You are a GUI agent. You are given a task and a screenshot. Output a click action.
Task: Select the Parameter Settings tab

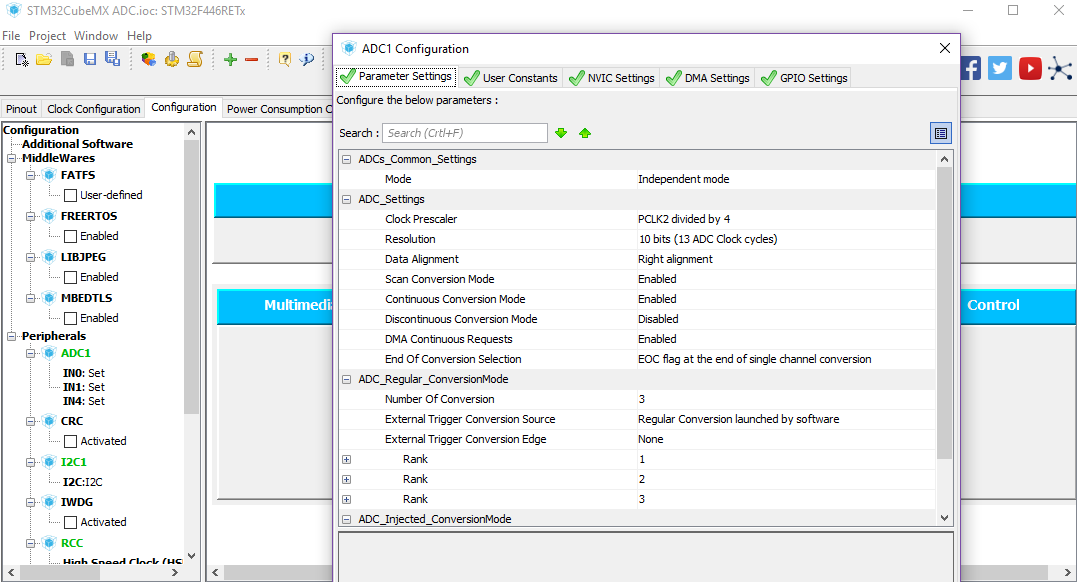coord(396,76)
